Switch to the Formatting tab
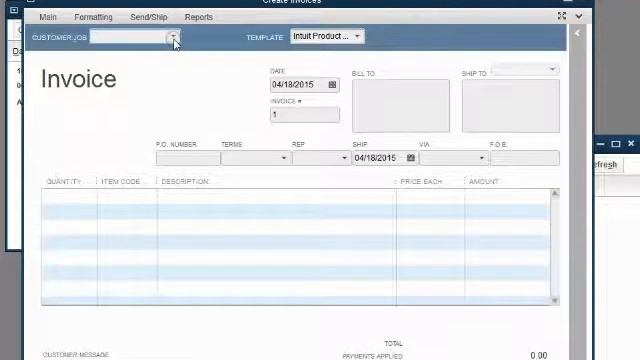The width and height of the screenshot is (640, 360). pos(93,17)
